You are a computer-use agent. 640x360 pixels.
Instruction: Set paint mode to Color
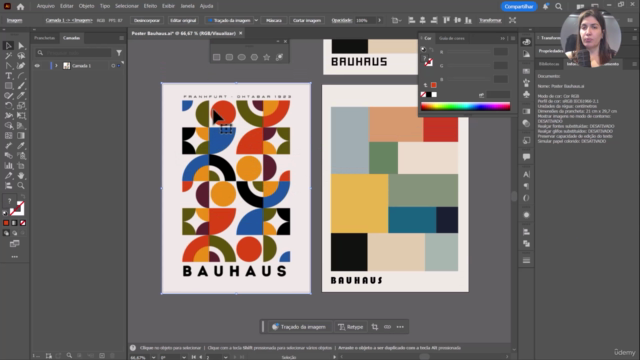pyautogui.click(x=6, y=223)
